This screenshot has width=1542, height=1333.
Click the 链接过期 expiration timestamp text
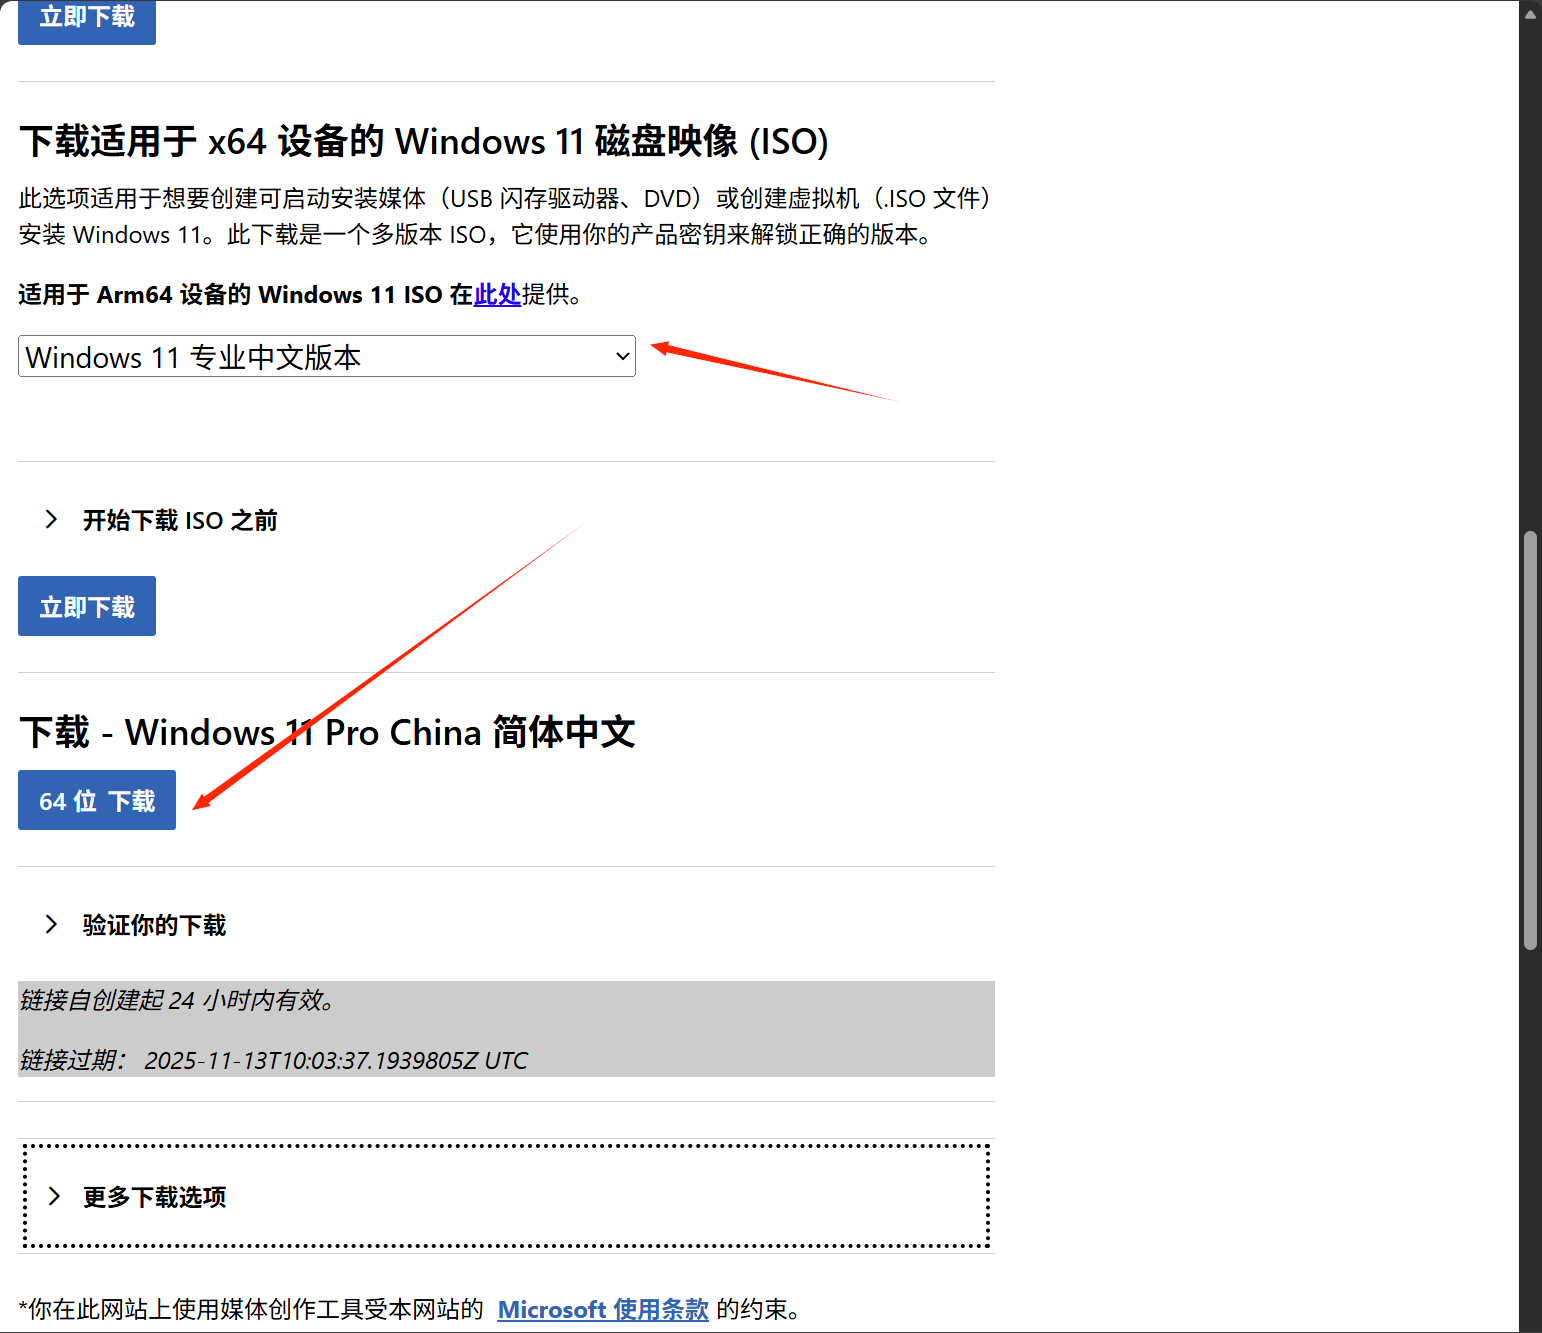click(x=335, y=1060)
